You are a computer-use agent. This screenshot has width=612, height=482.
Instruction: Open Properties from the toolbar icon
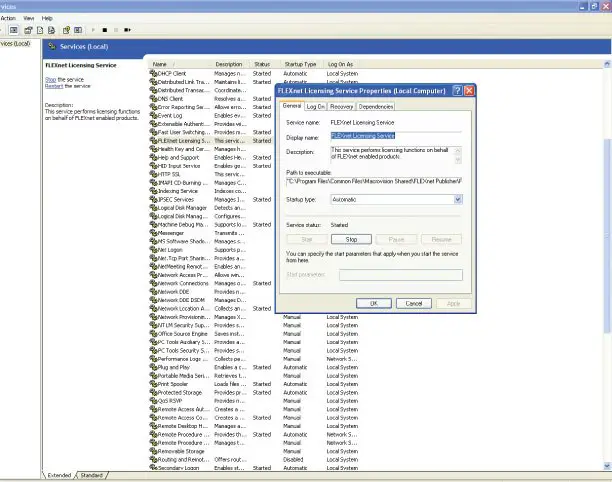click(28, 30)
